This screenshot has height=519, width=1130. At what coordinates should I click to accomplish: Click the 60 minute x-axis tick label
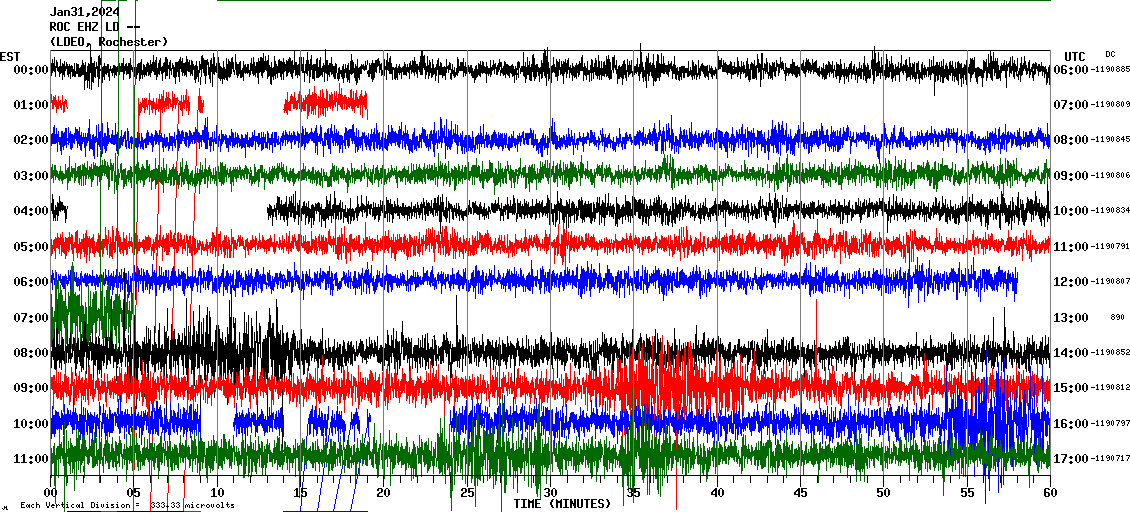1049,493
